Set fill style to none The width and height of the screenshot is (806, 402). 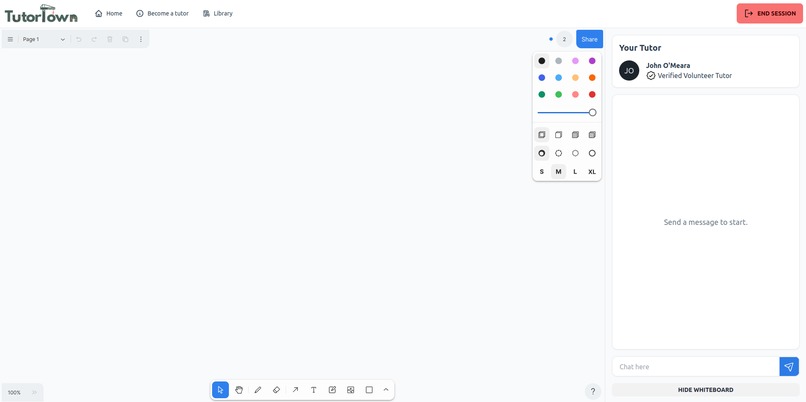(542, 135)
